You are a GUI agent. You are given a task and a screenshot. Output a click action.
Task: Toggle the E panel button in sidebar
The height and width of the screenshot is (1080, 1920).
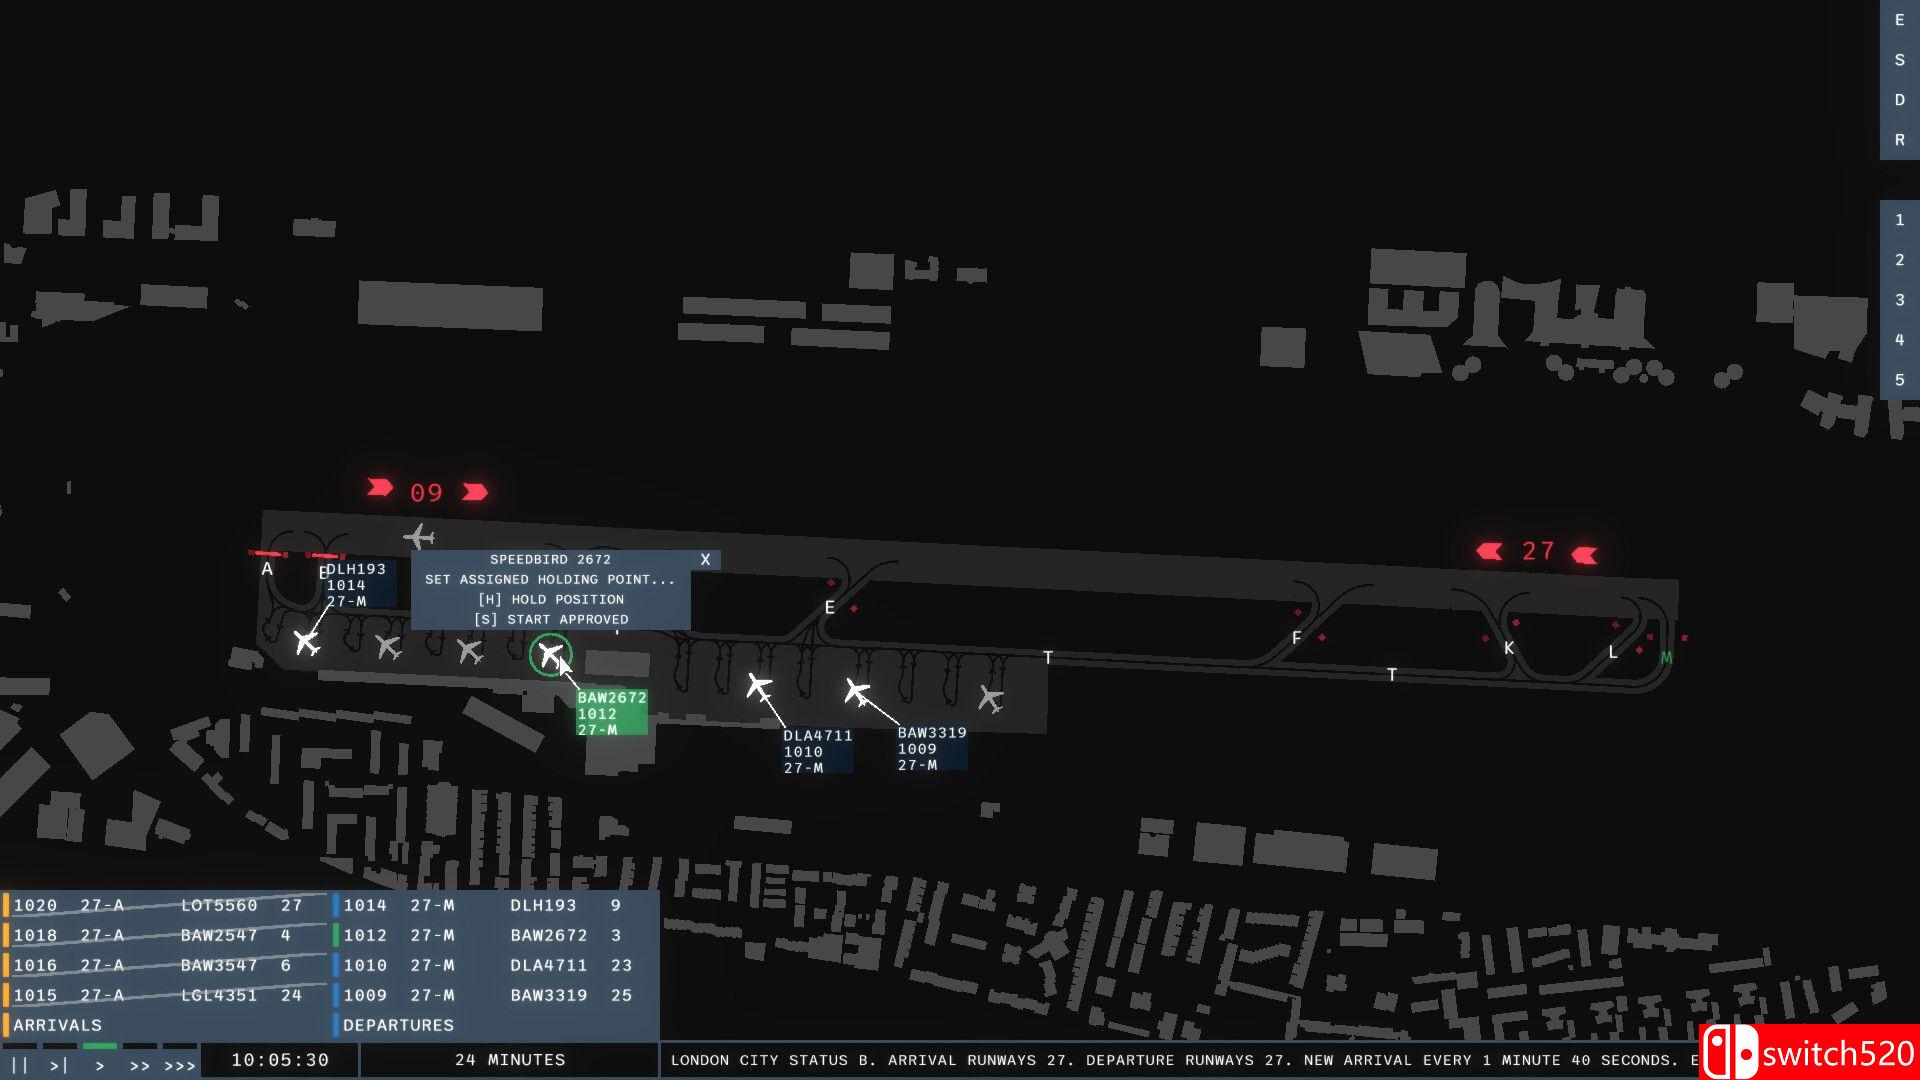(x=1899, y=20)
